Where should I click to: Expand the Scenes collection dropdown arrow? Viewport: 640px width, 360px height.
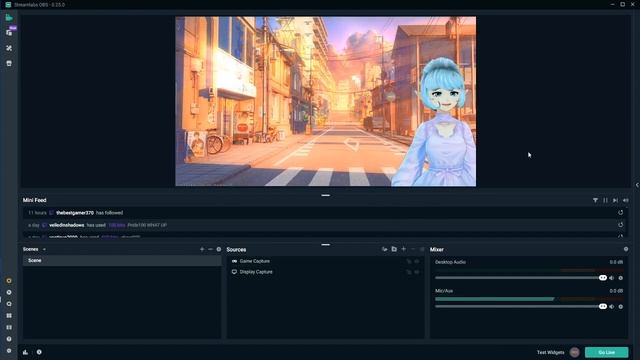[x=44, y=249]
